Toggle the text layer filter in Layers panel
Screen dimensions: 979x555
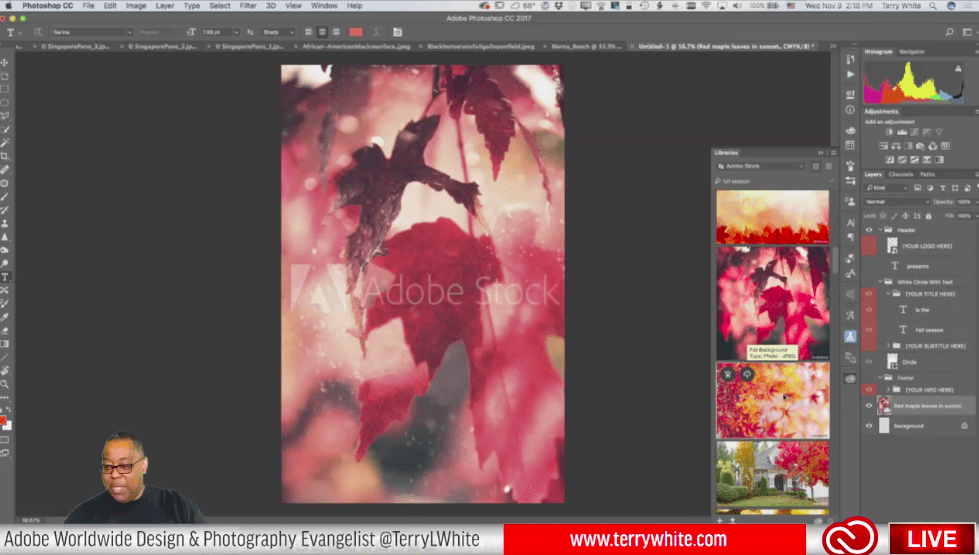(x=942, y=188)
